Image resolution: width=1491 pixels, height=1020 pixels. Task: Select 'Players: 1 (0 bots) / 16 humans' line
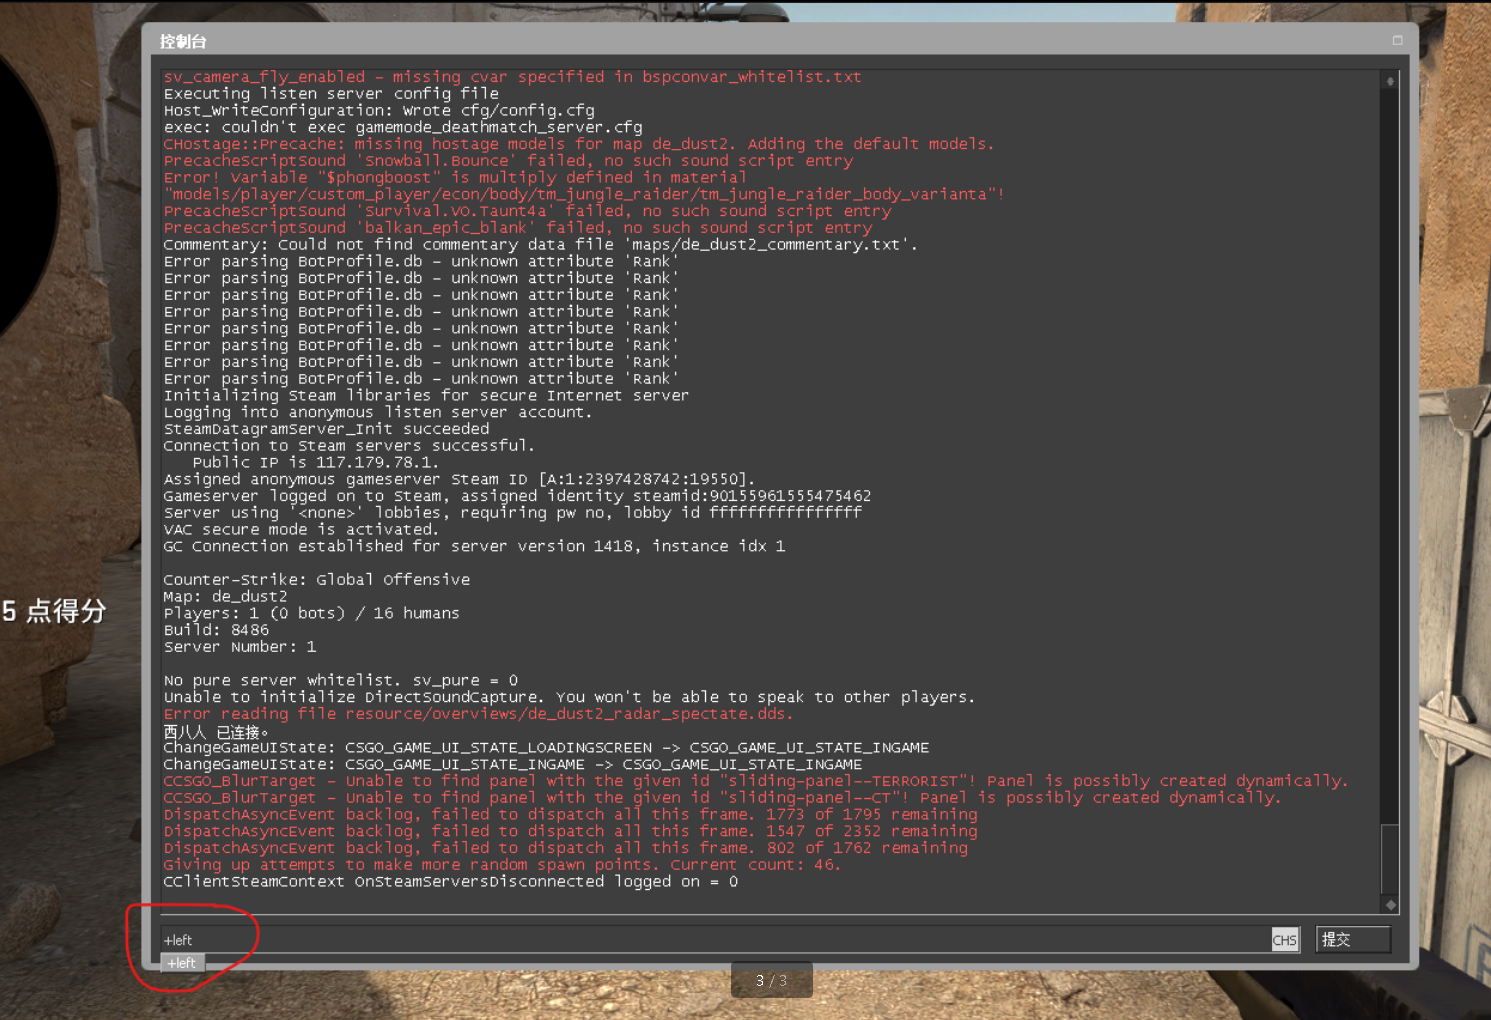[311, 614]
